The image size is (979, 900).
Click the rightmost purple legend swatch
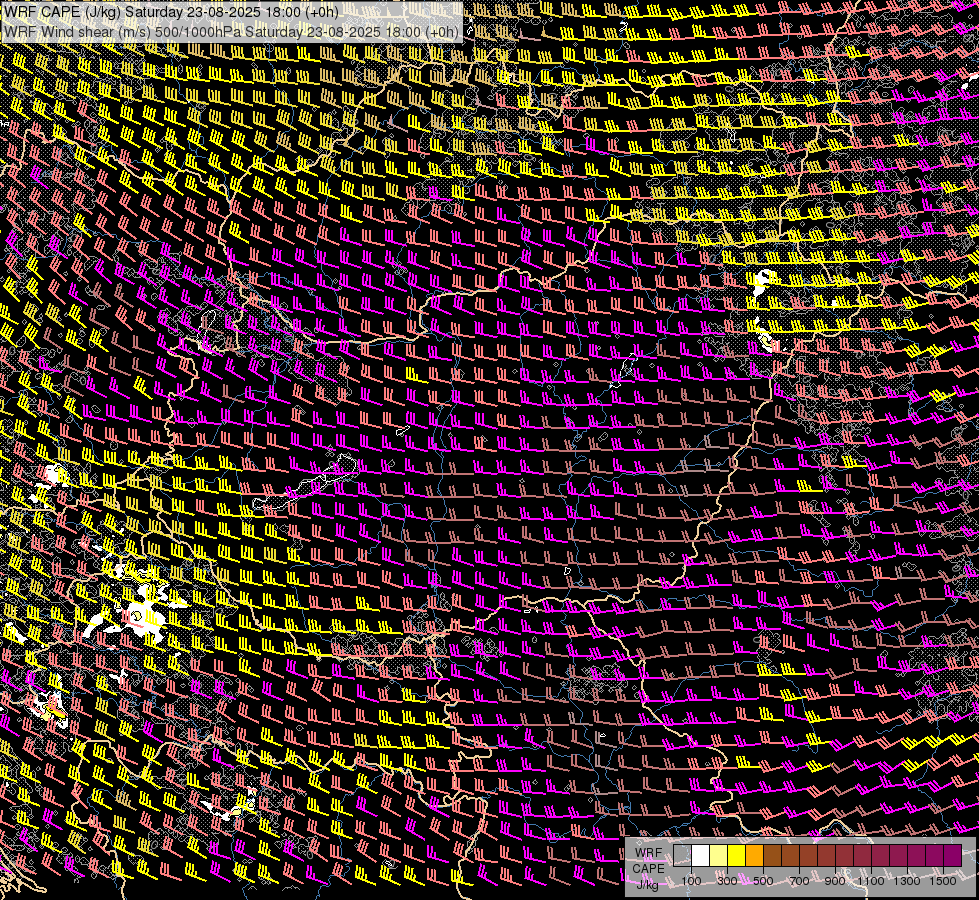(x=952, y=856)
